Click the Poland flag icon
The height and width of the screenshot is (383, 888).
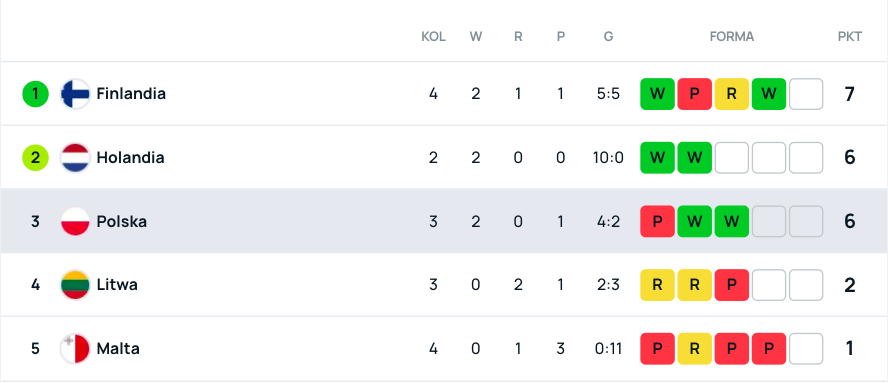[x=75, y=221]
